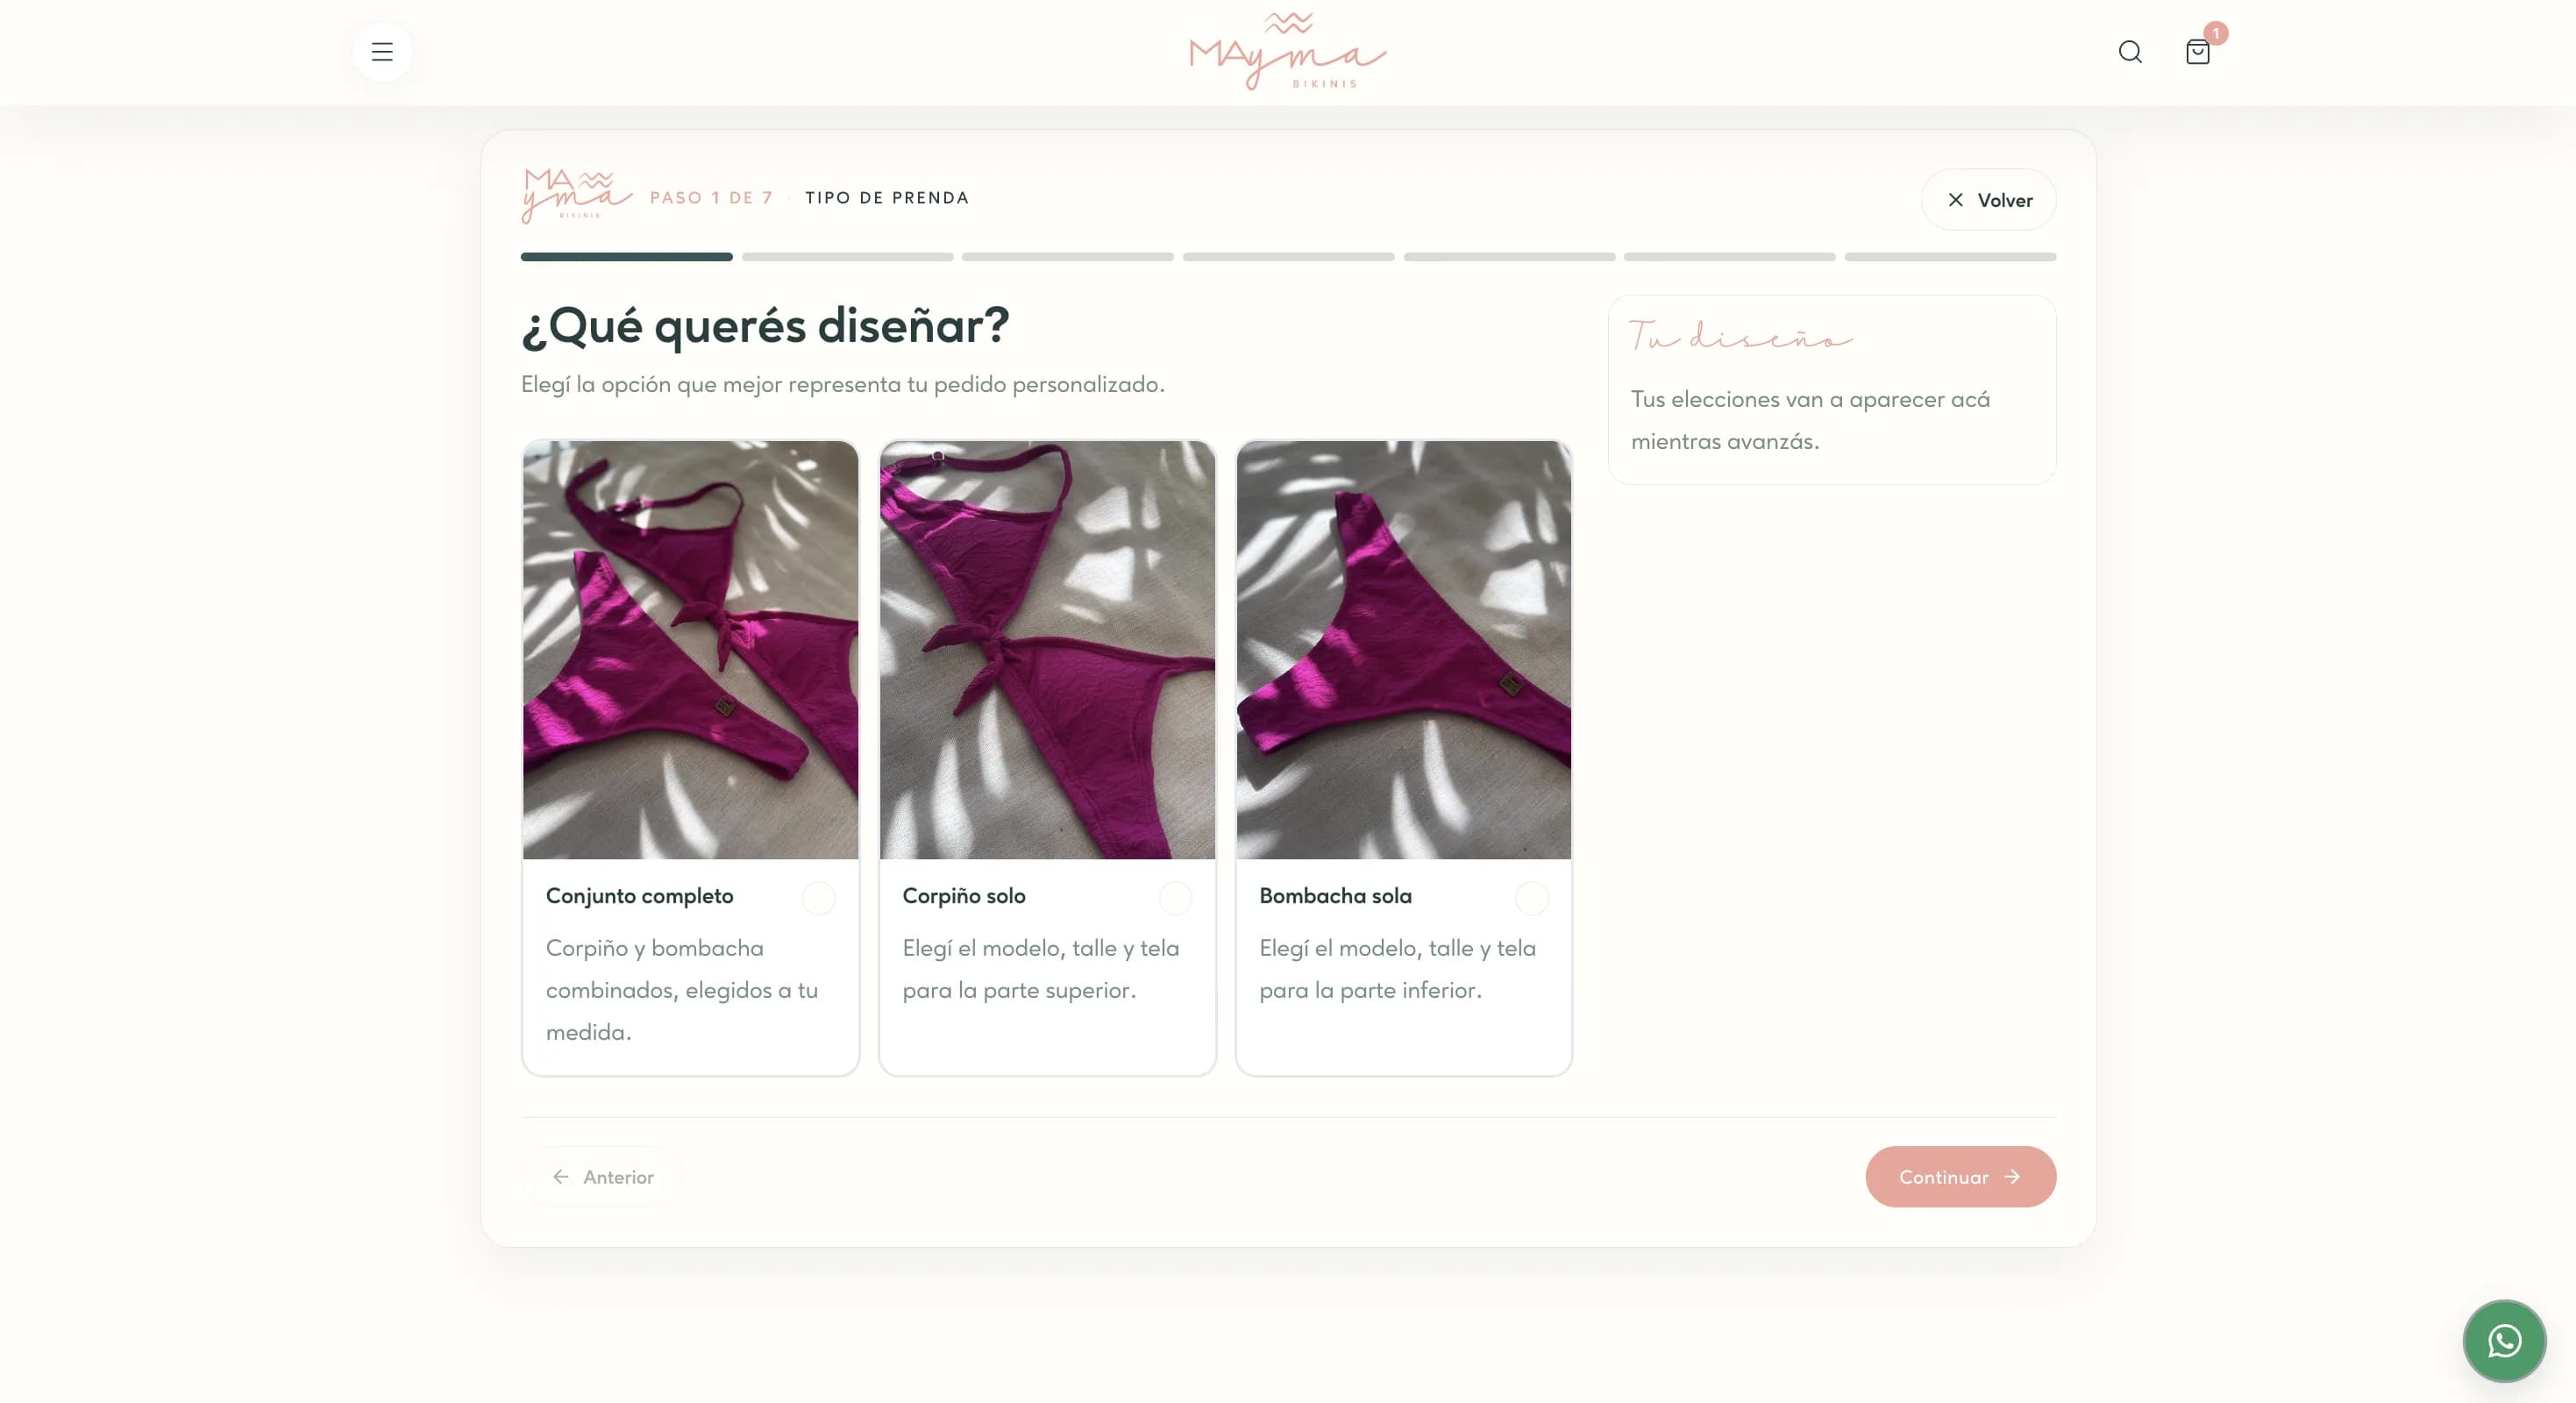Image resolution: width=2576 pixels, height=1403 pixels.
Task: Click 'para la parte inferior' description
Action: (x=1370, y=990)
